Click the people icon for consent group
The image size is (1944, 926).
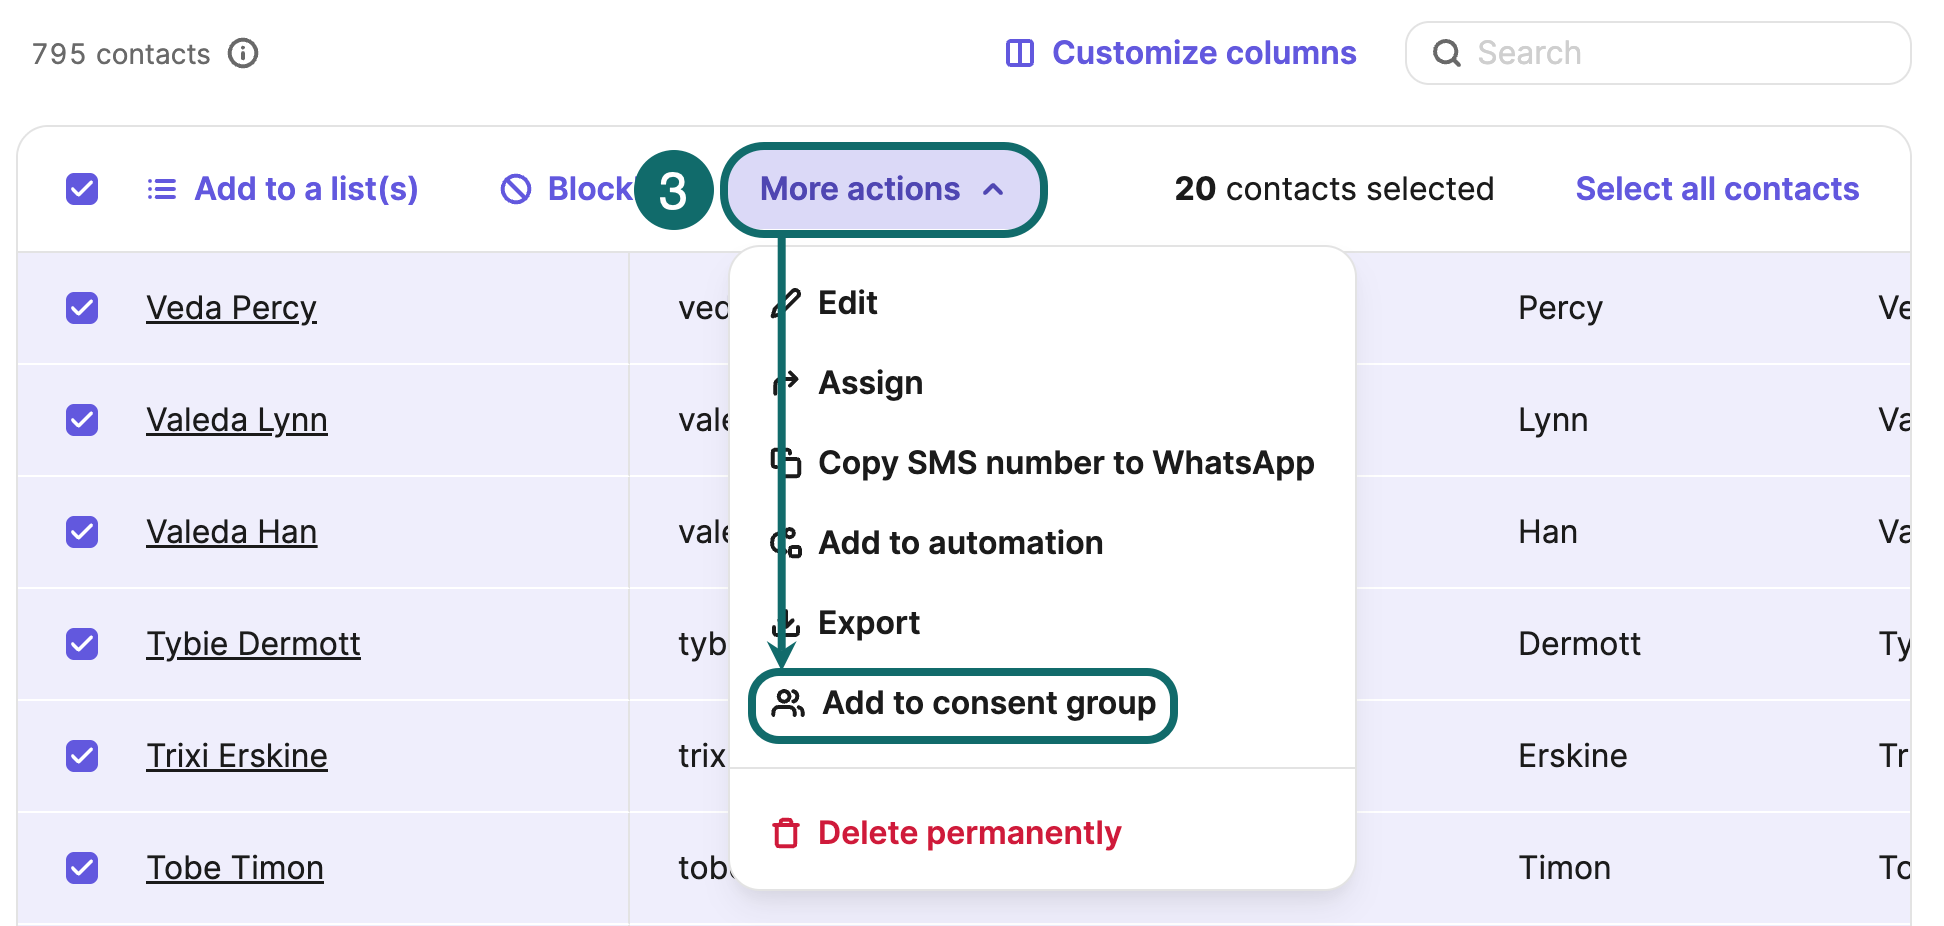[788, 704]
